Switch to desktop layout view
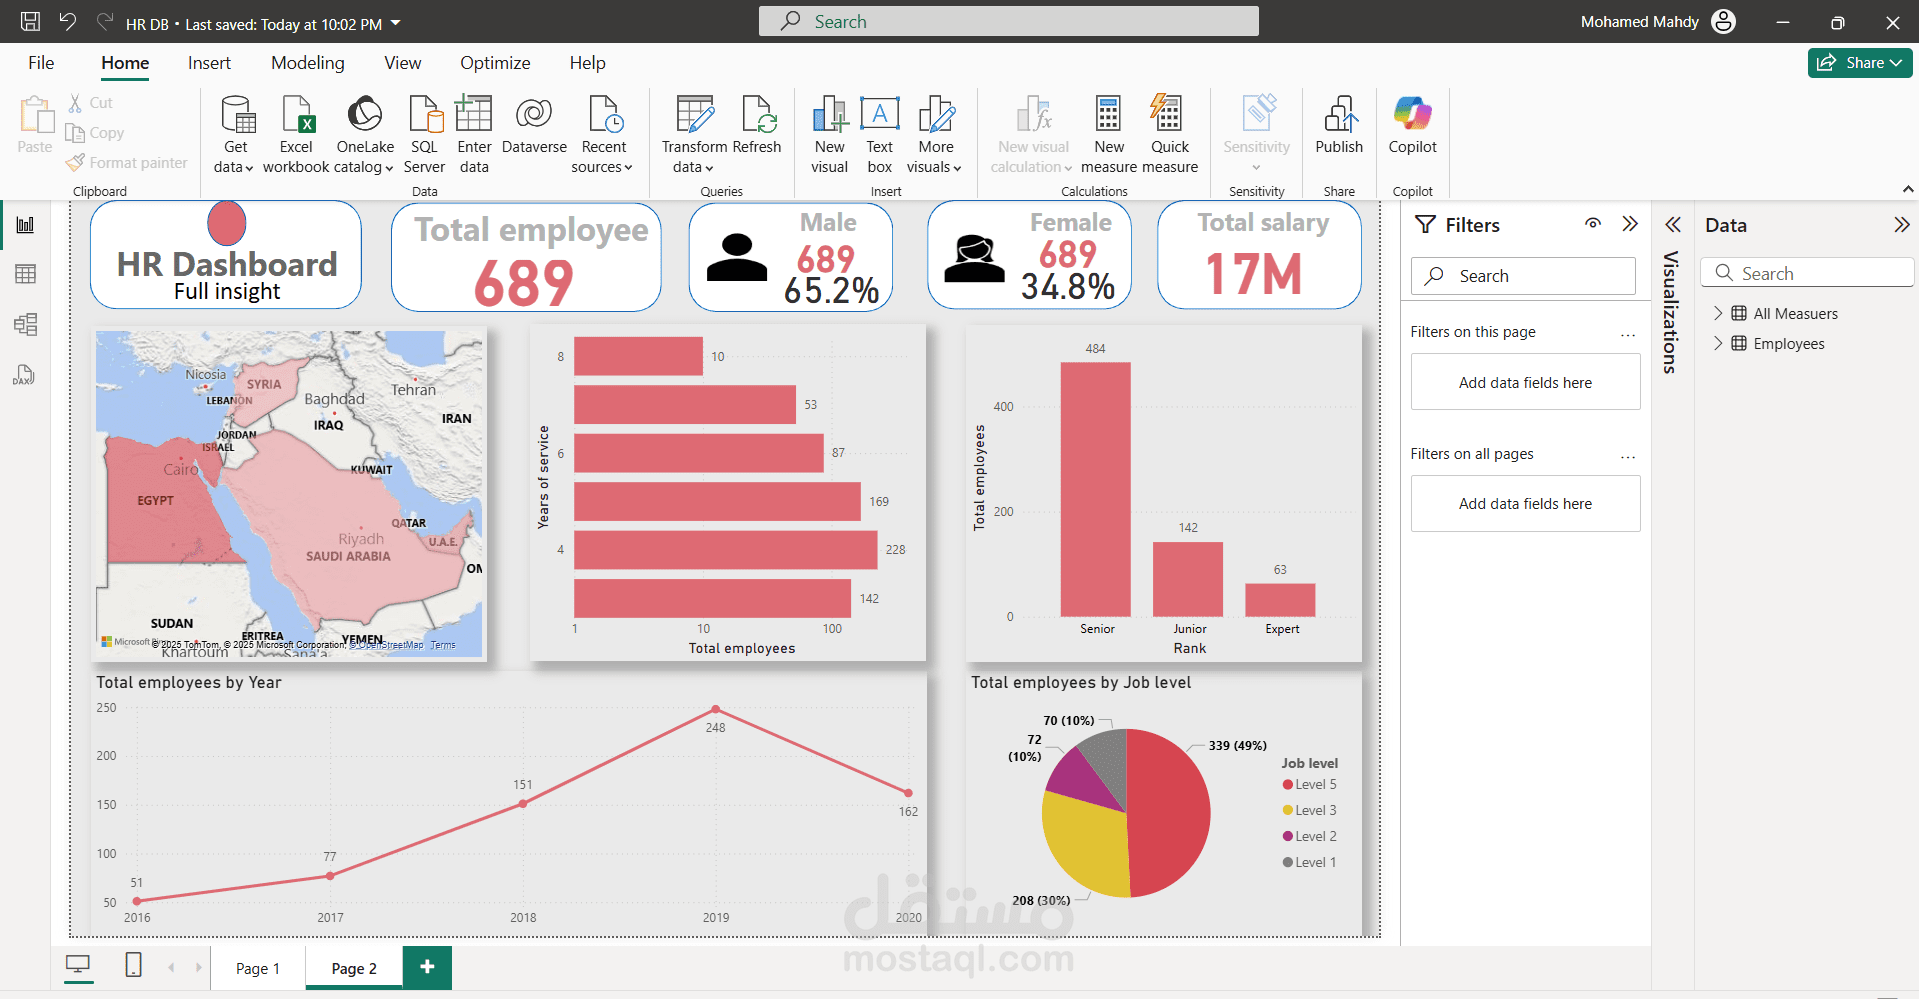Viewport: 1919px width, 999px height. pyautogui.click(x=78, y=966)
